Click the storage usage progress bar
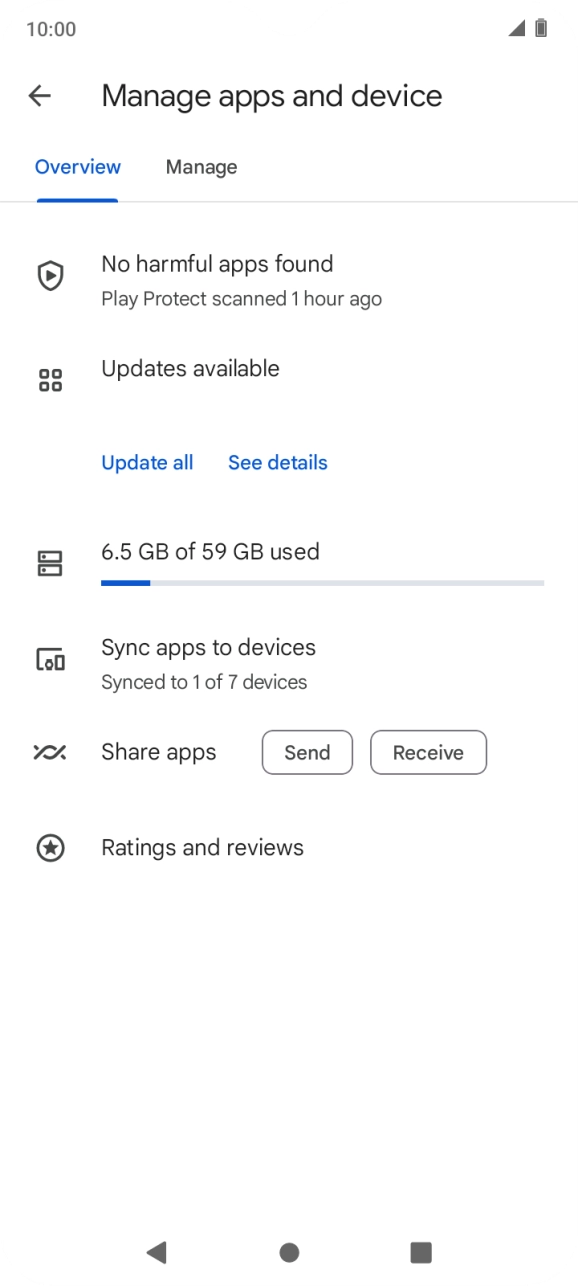 click(x=322, y=582)
